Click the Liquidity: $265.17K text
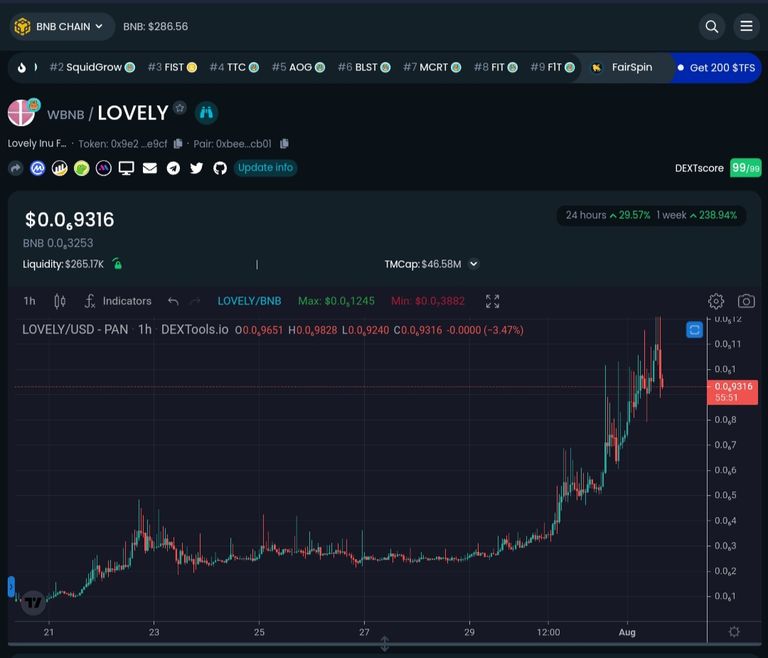768x658 pixels. click(x=63, y=264)
